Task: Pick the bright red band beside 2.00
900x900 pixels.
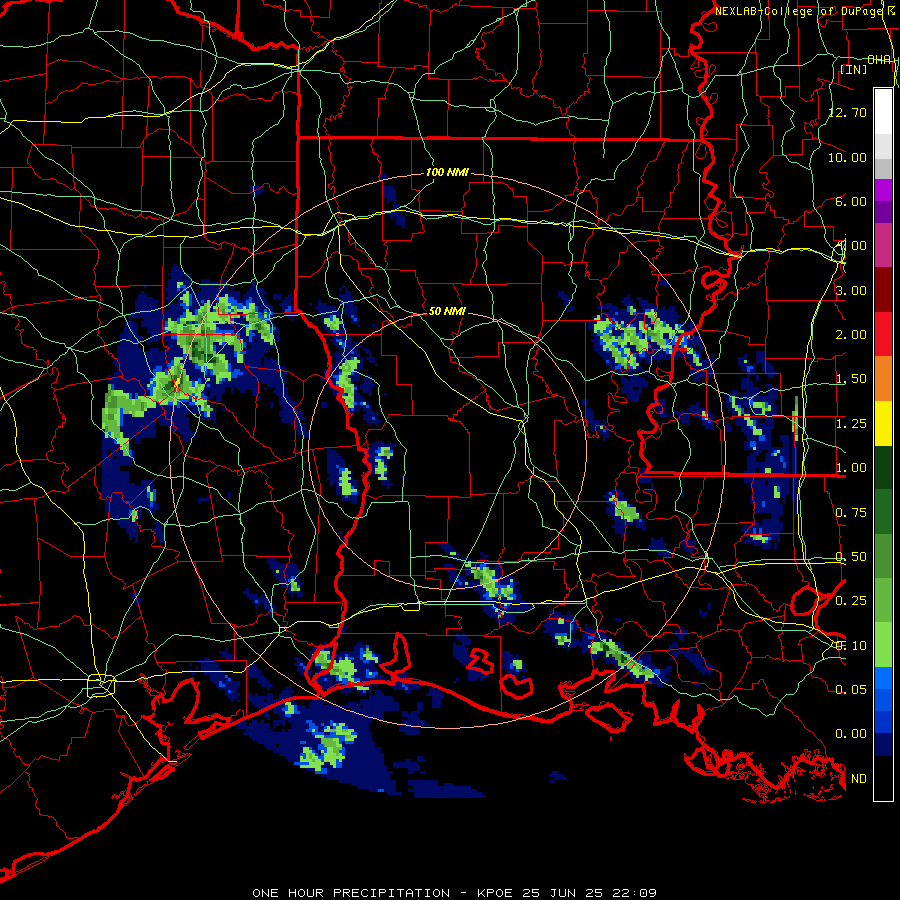Action: coord(883,334)
